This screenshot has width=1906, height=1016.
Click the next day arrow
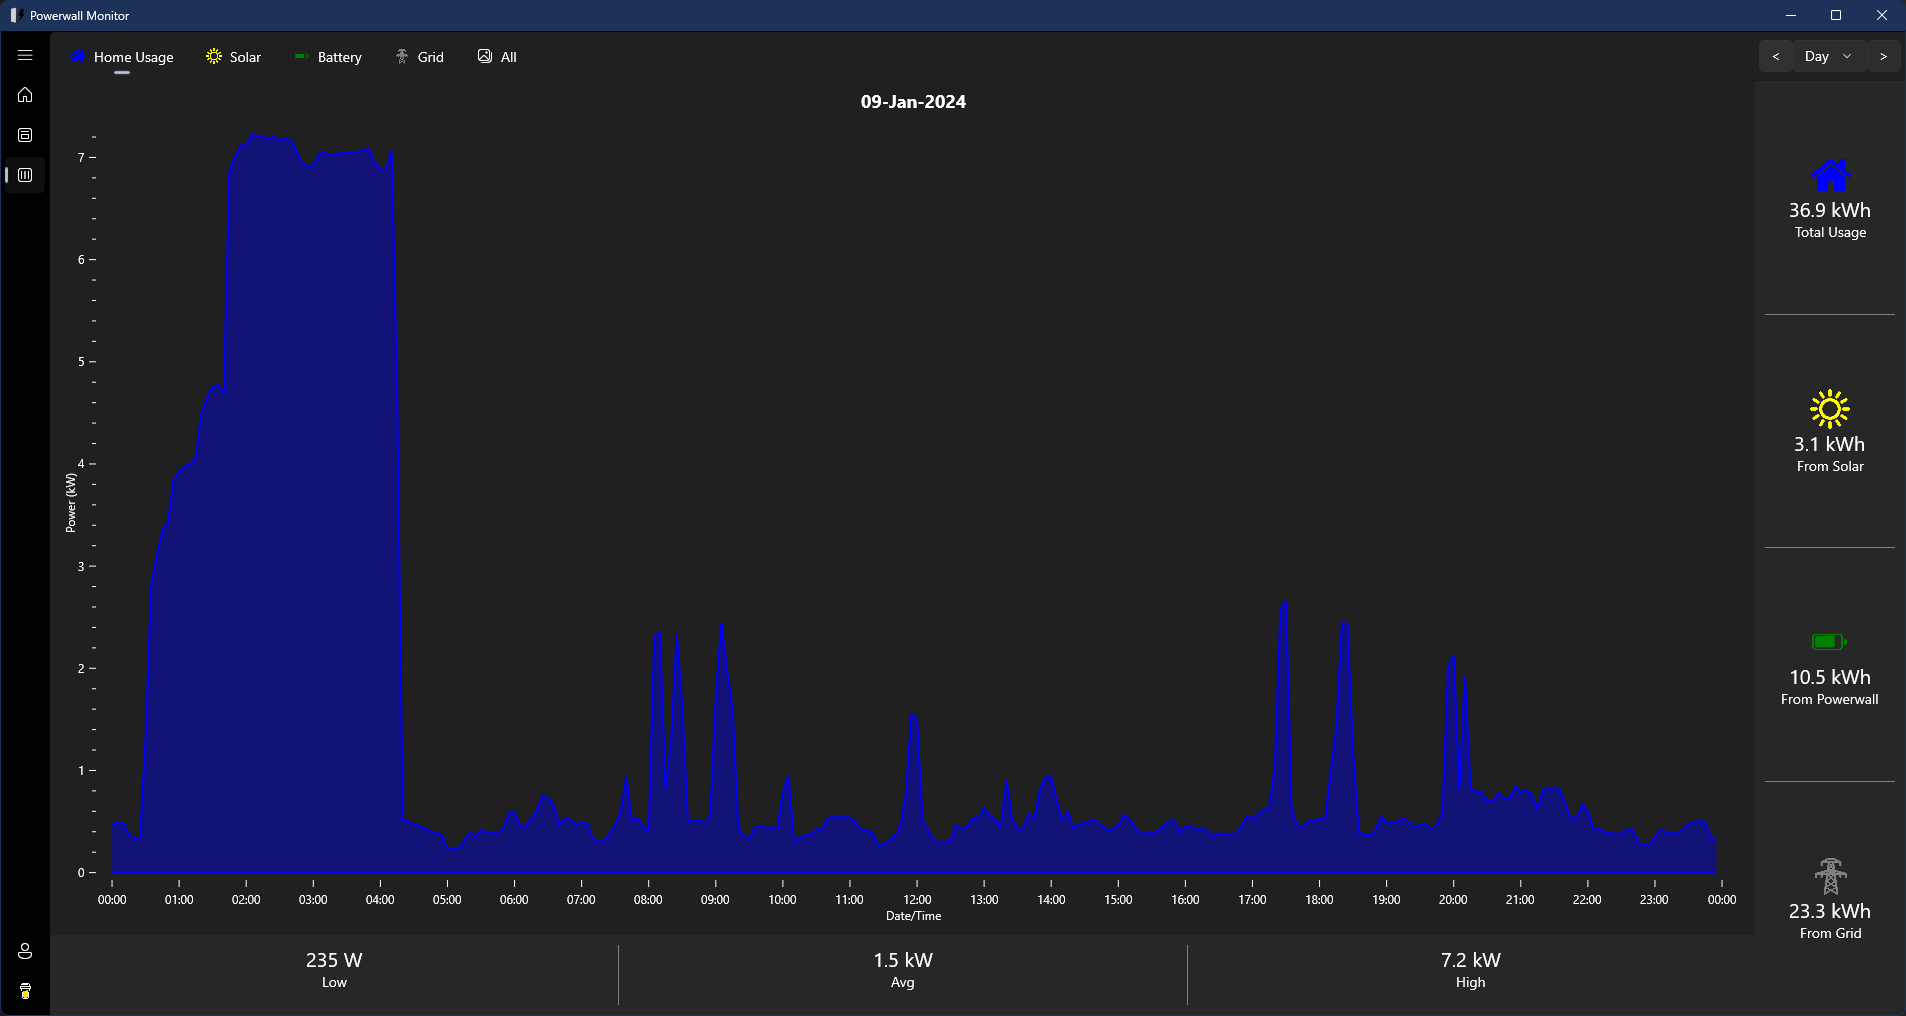pos(1884,56)
